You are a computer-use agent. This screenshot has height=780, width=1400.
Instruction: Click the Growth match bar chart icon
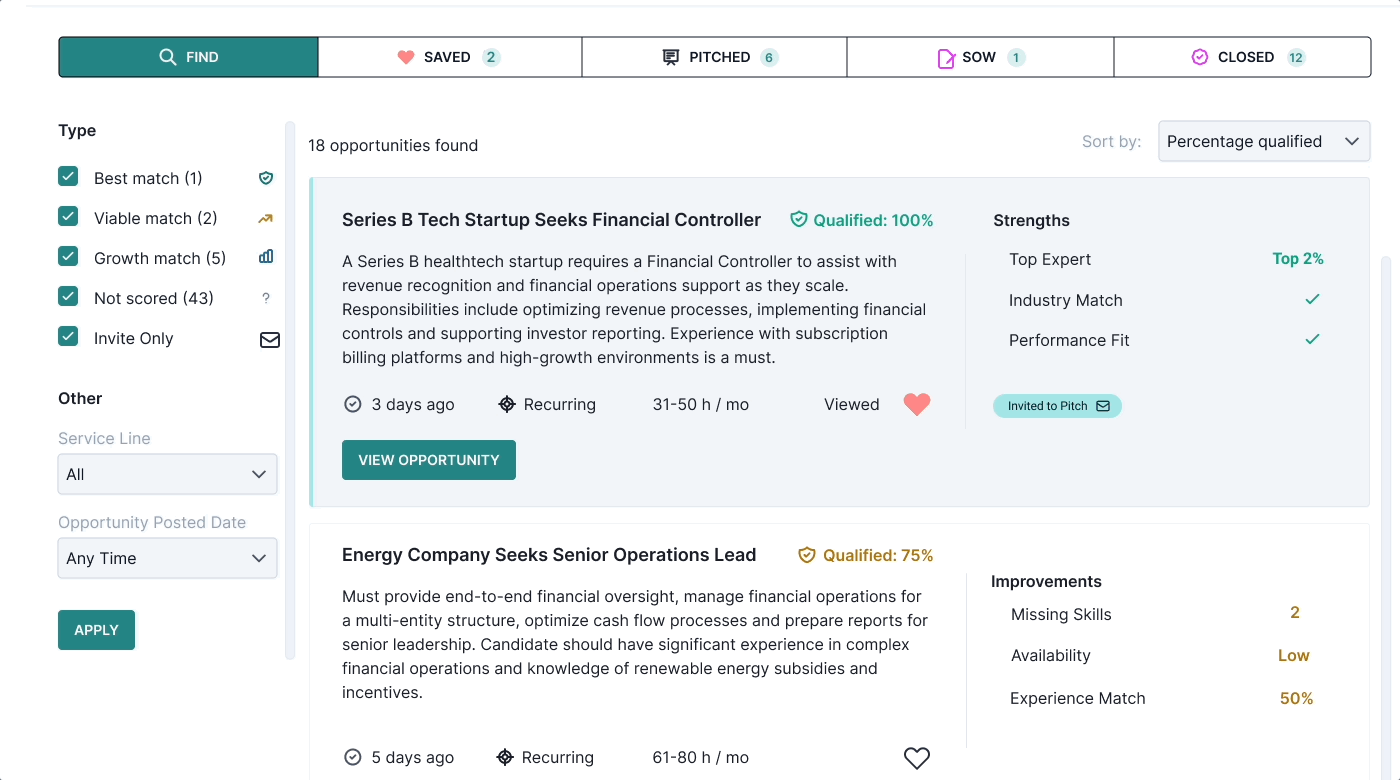pyautogui.click(x=266, y=257)
